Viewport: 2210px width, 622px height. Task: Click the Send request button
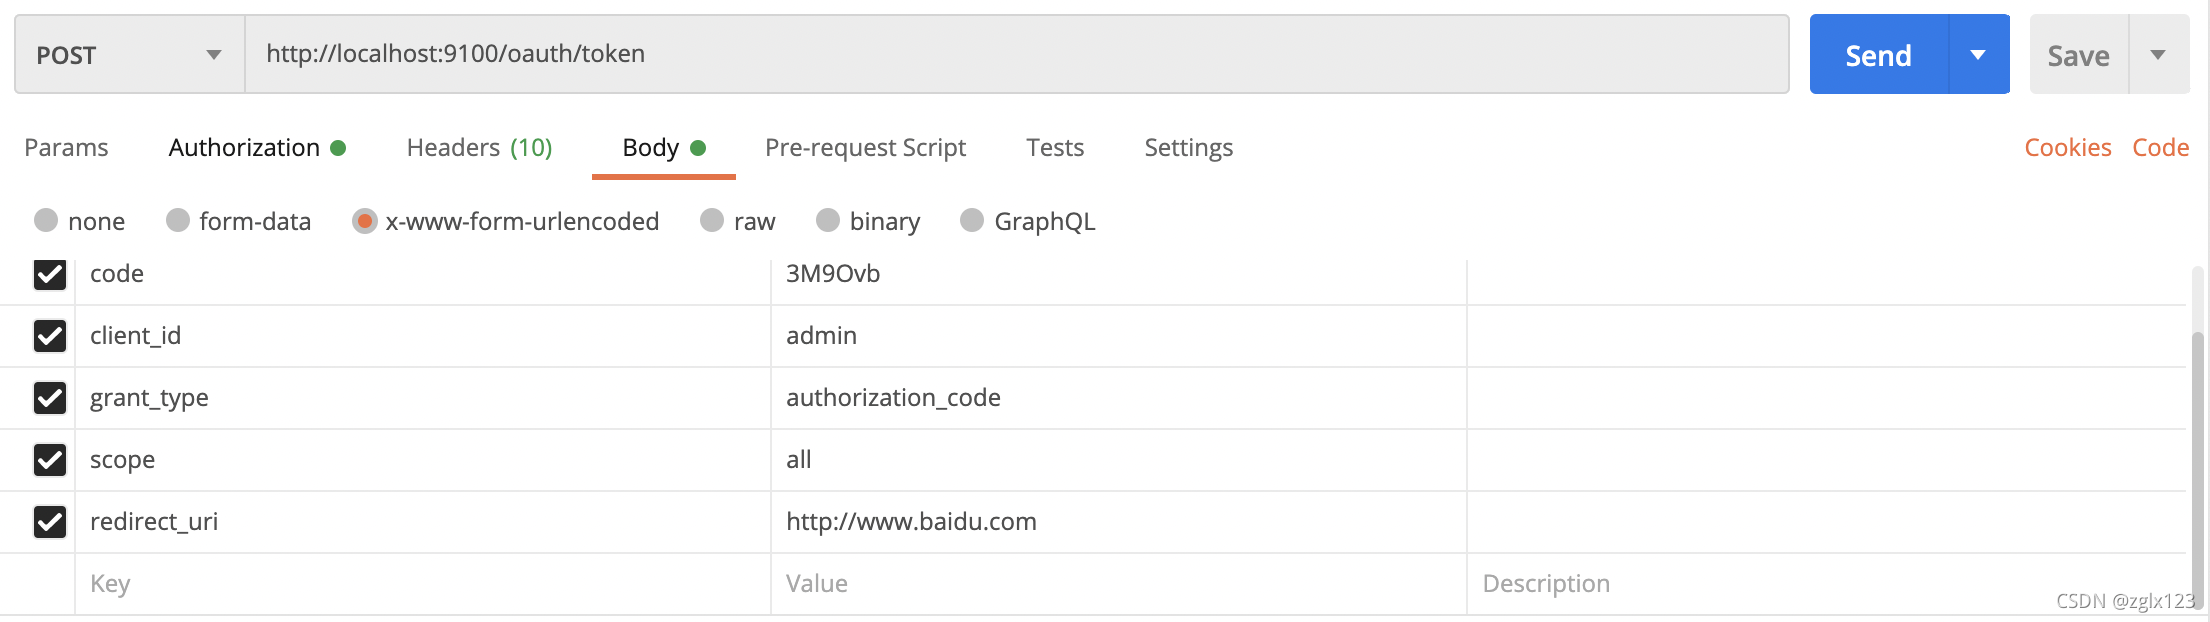(1878, 55)
